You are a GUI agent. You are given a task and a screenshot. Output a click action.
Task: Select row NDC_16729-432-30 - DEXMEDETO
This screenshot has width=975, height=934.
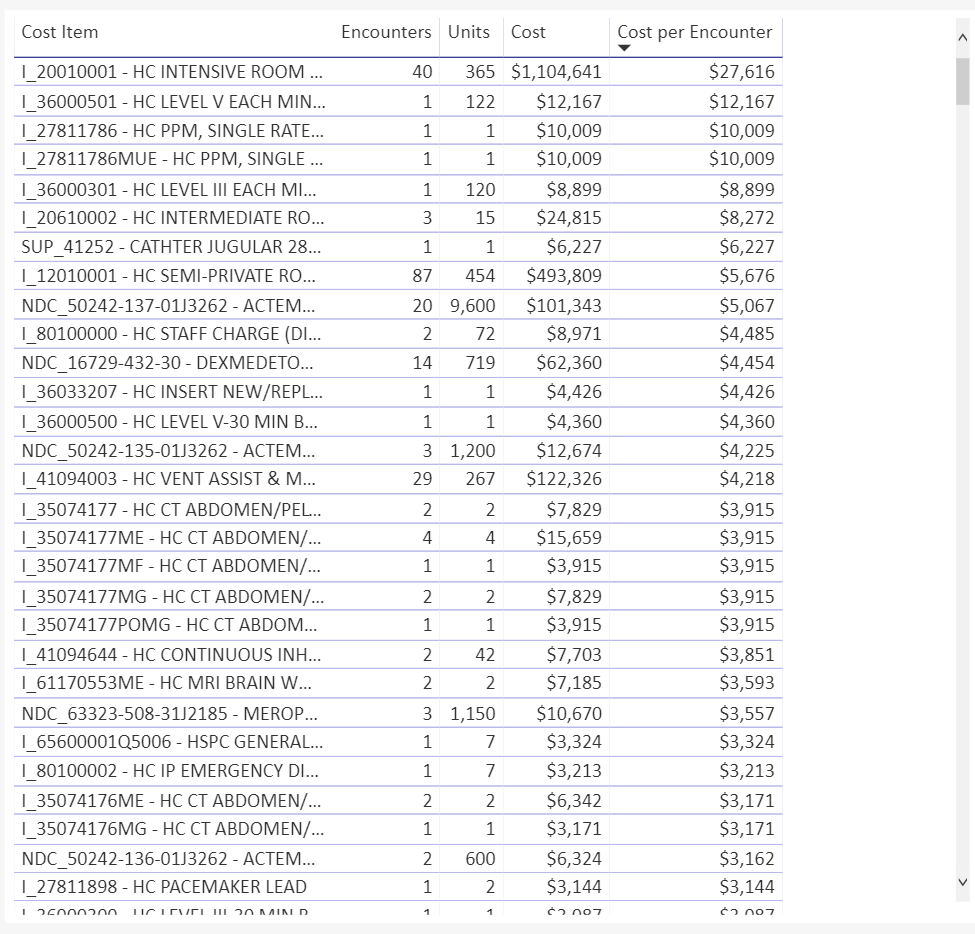[x=398, y=363]
